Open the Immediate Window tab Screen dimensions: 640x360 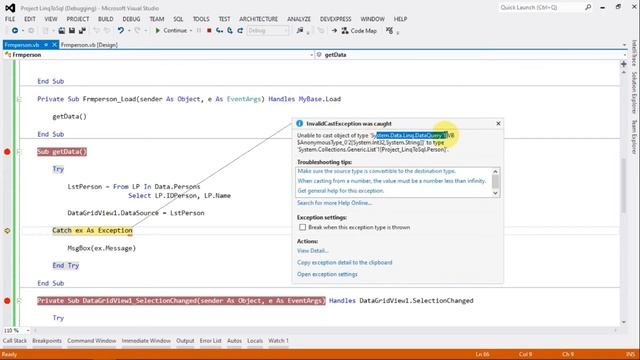click(146, 341)
